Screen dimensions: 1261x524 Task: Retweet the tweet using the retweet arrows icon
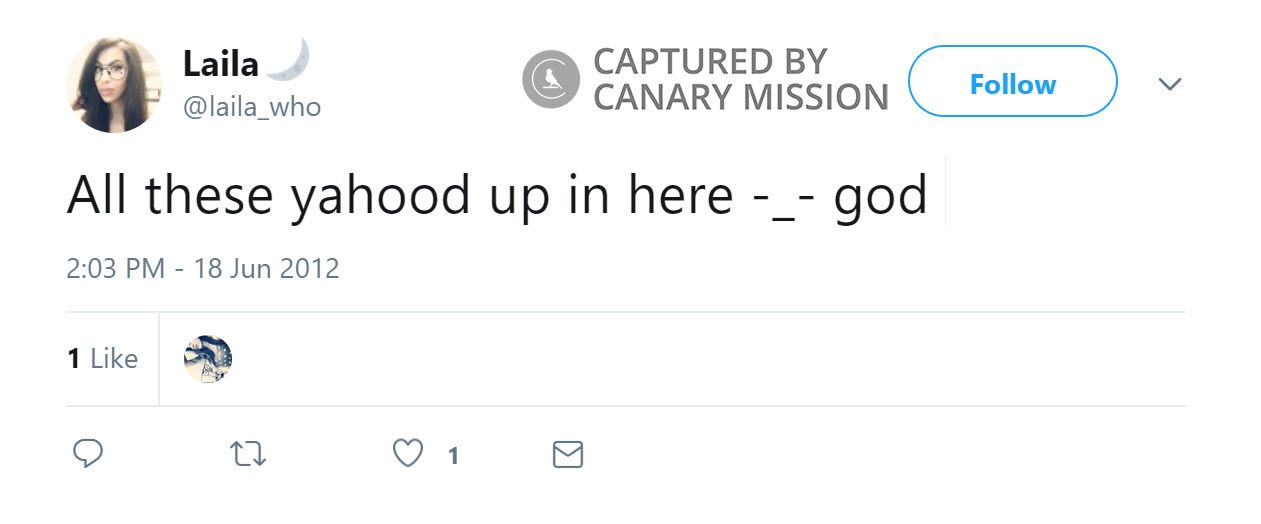(x=248, y=455)
